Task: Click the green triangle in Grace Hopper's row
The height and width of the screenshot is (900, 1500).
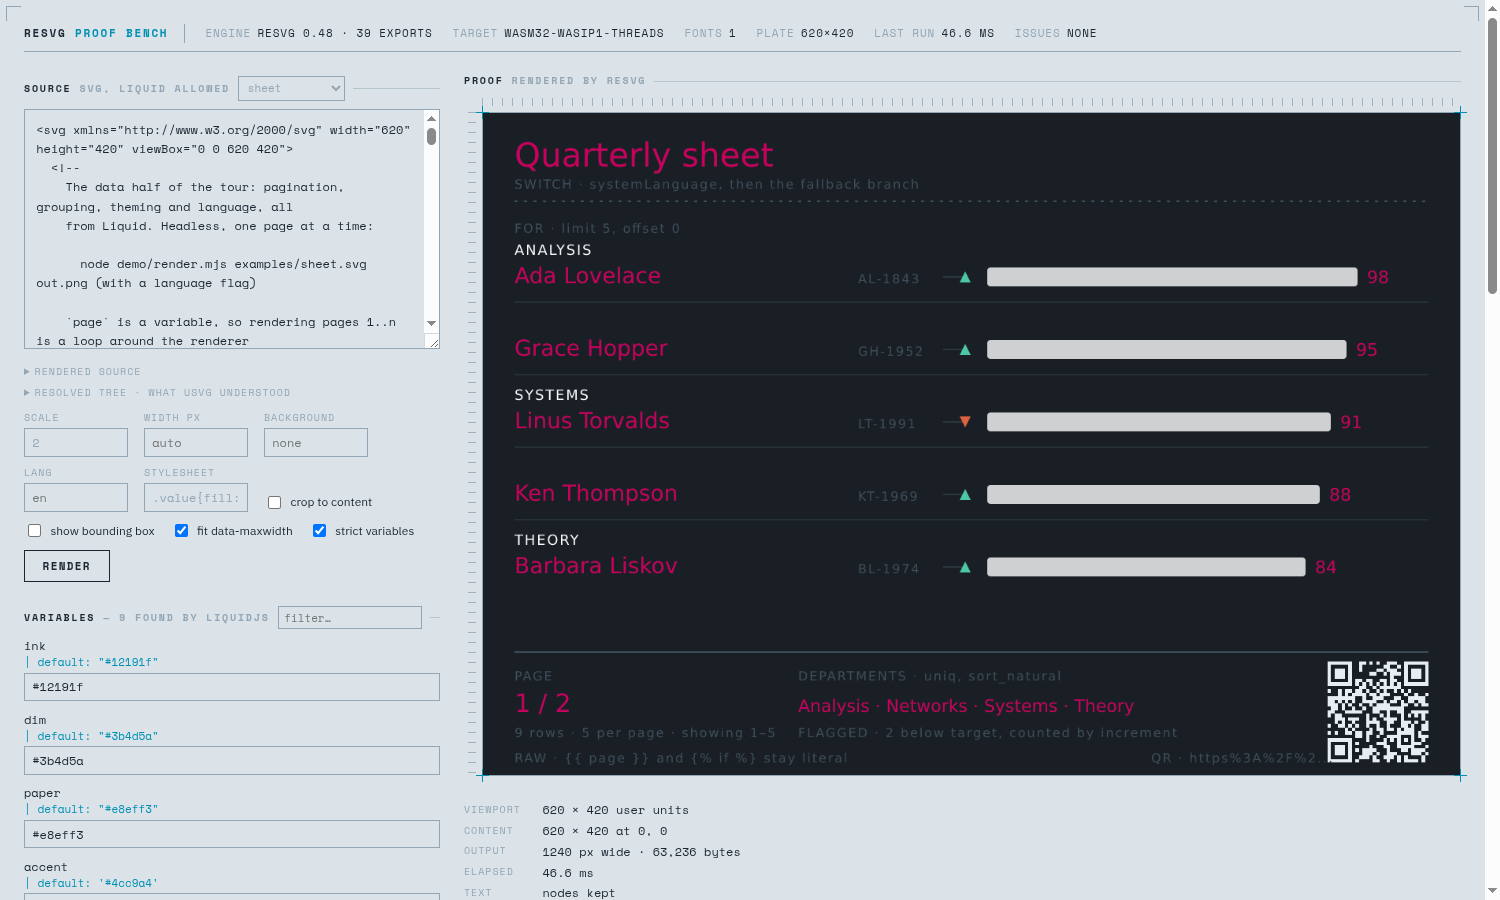Action: pos(965,350)
